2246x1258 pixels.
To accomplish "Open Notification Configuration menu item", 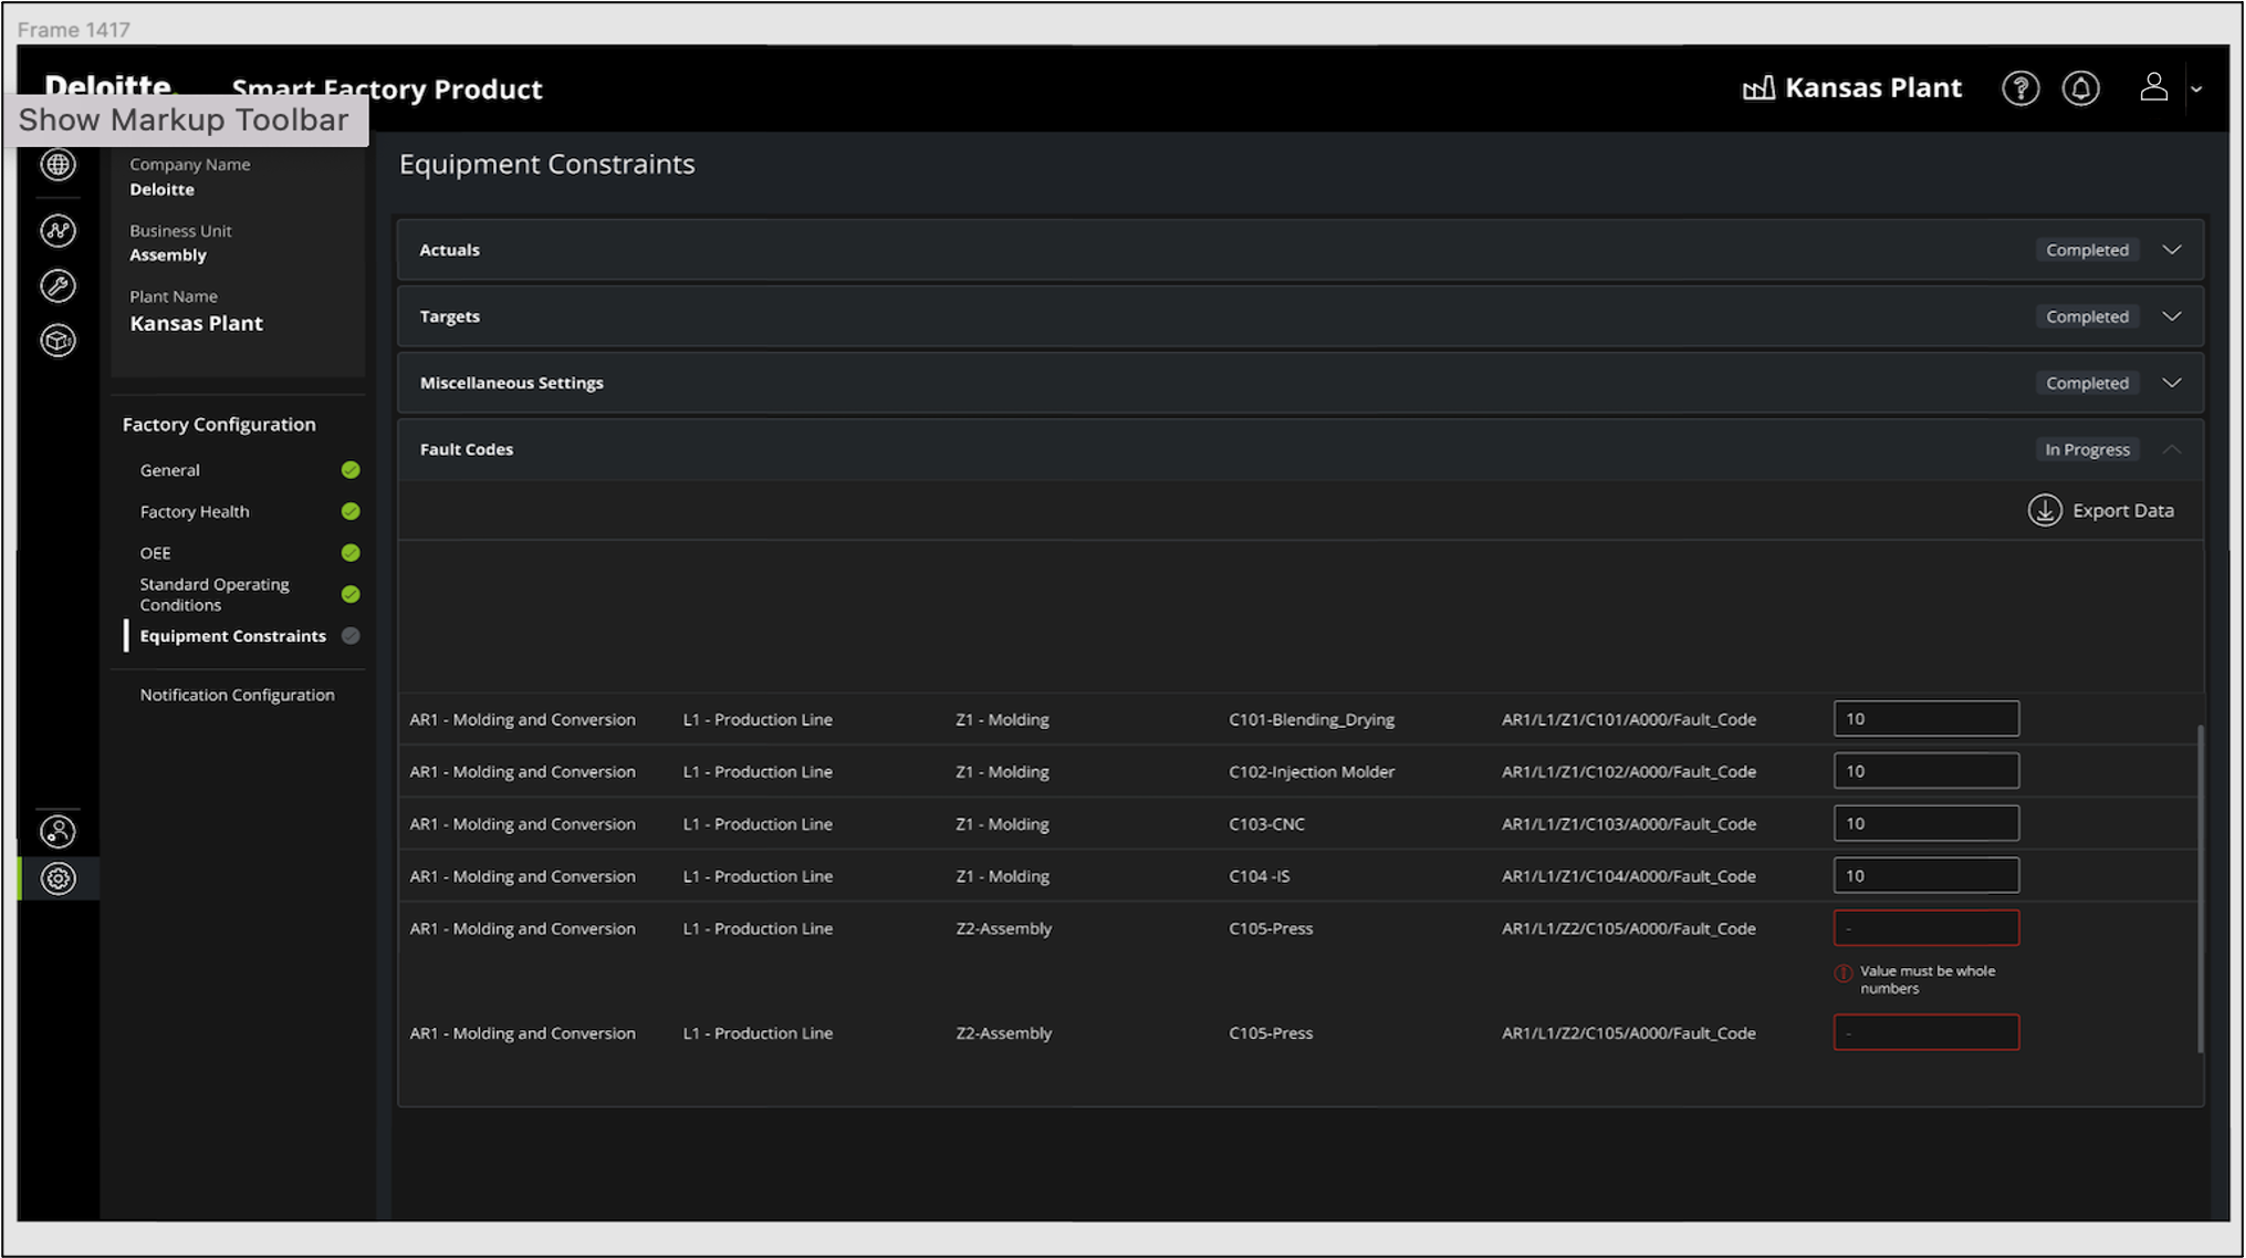I will click(237, 694).
